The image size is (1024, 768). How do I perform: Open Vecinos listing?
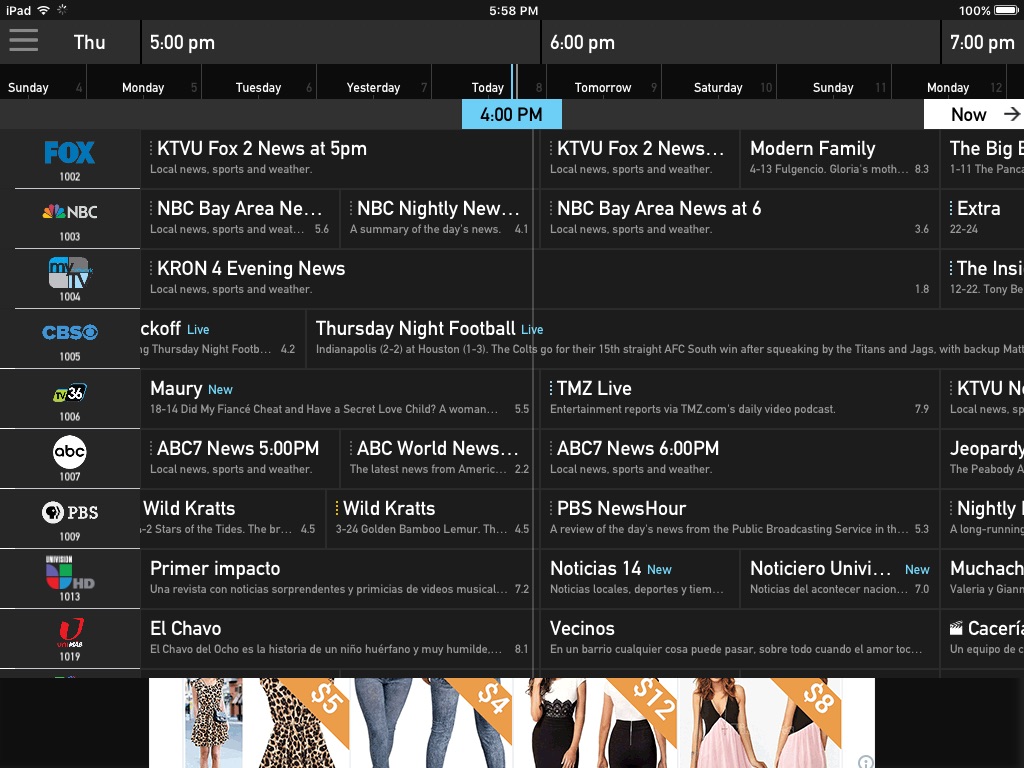740,640
